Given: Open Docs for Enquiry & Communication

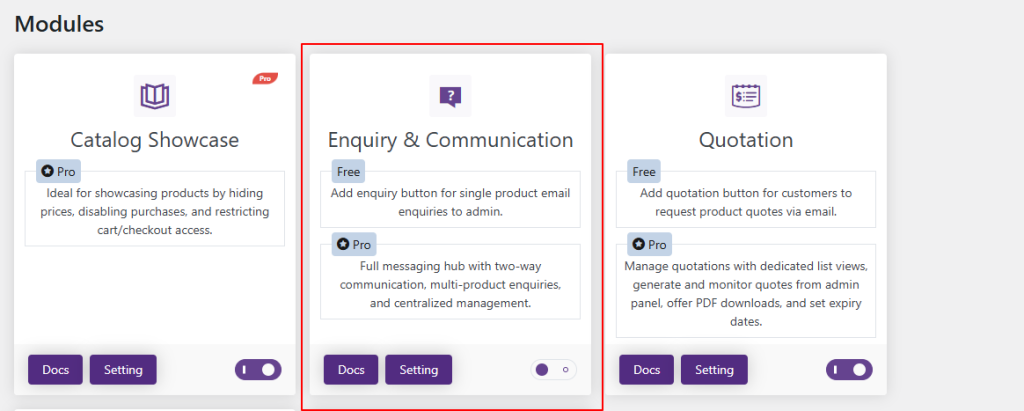Looking at the screenshot, I should coord(351,370).
